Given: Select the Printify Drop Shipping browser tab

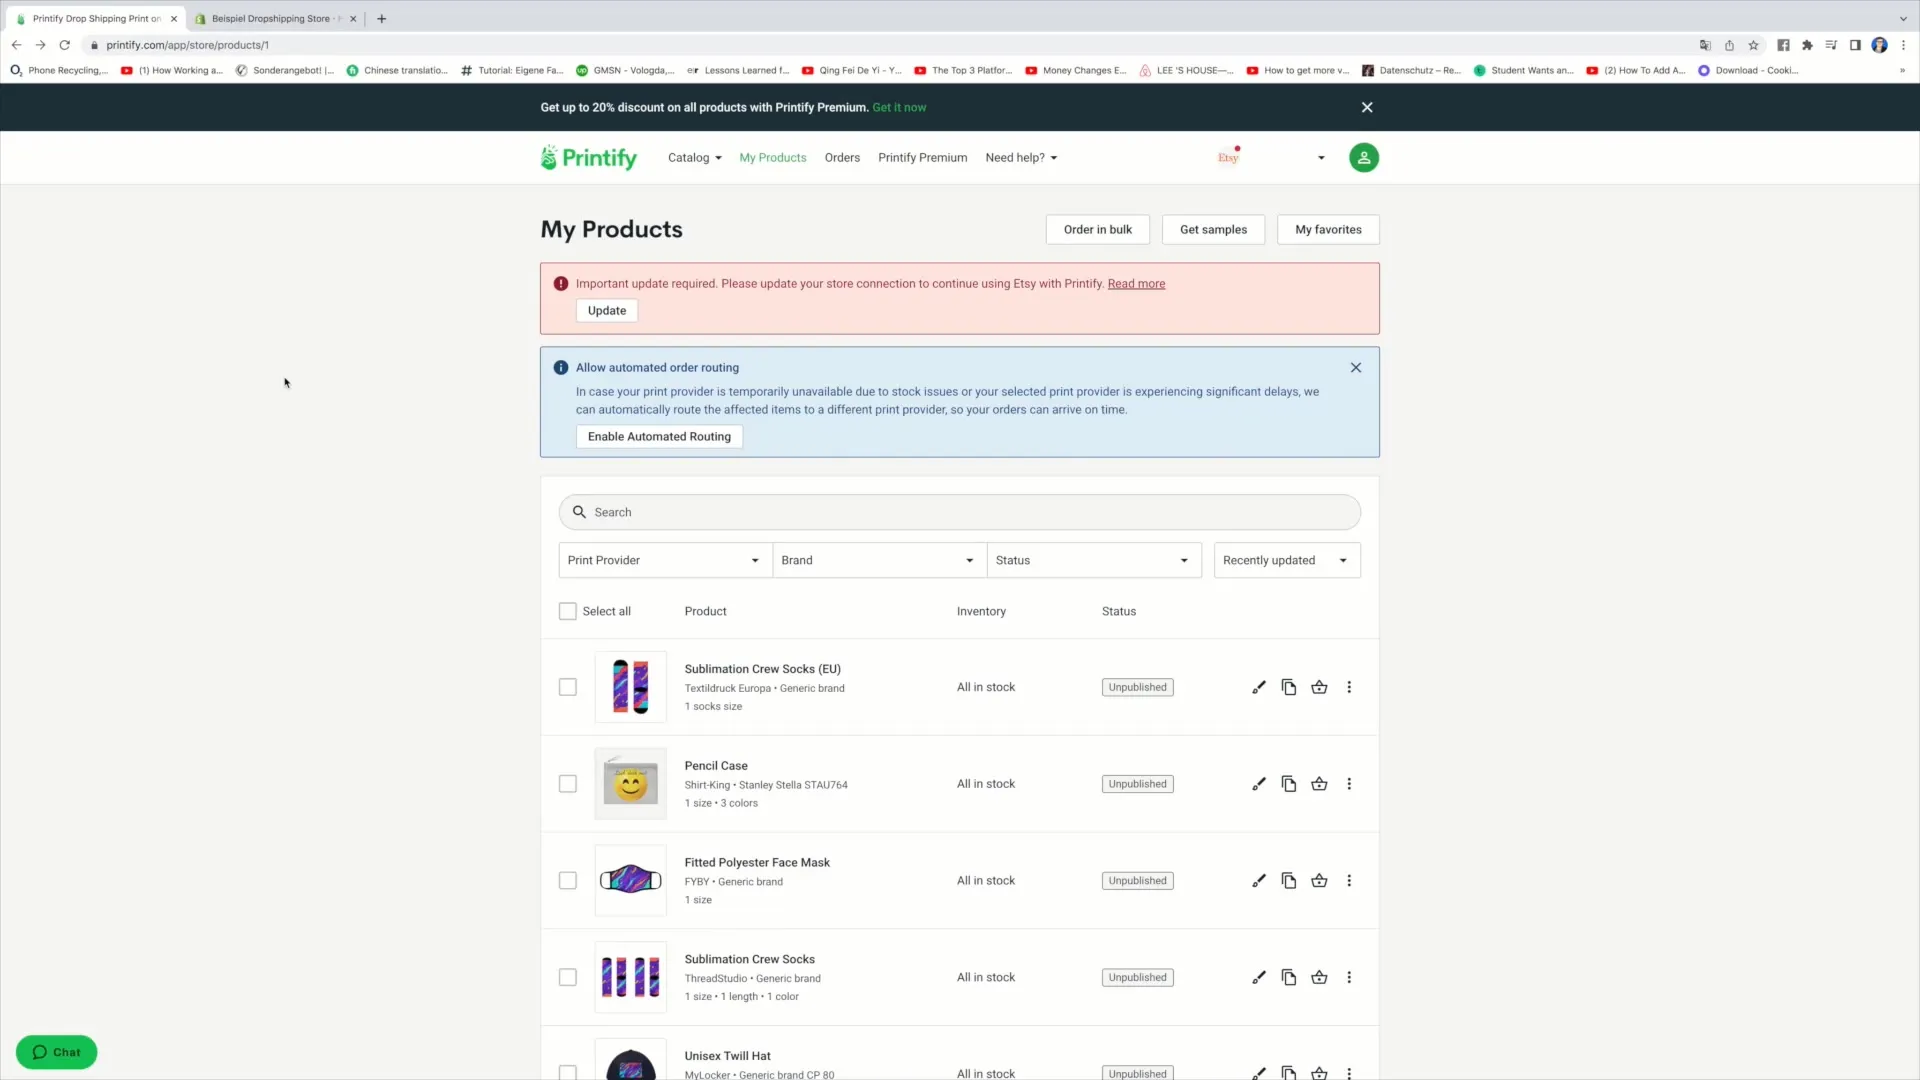Looking at the screenshot, I should click(95, 18).
